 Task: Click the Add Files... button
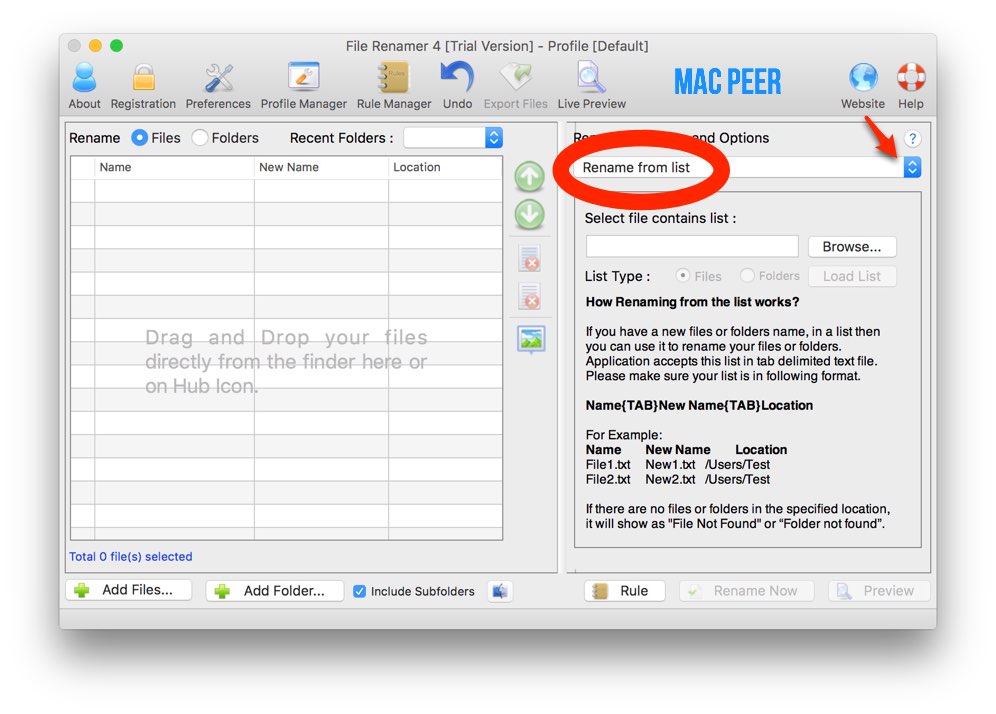coord(128,590)
